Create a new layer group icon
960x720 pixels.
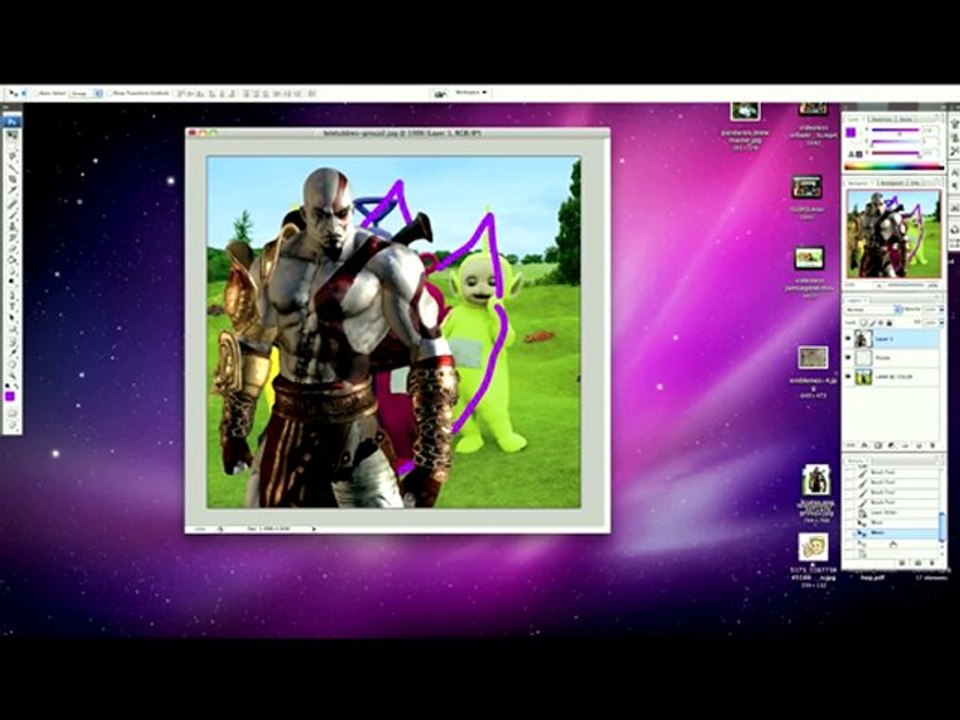(x=905, y=446)
